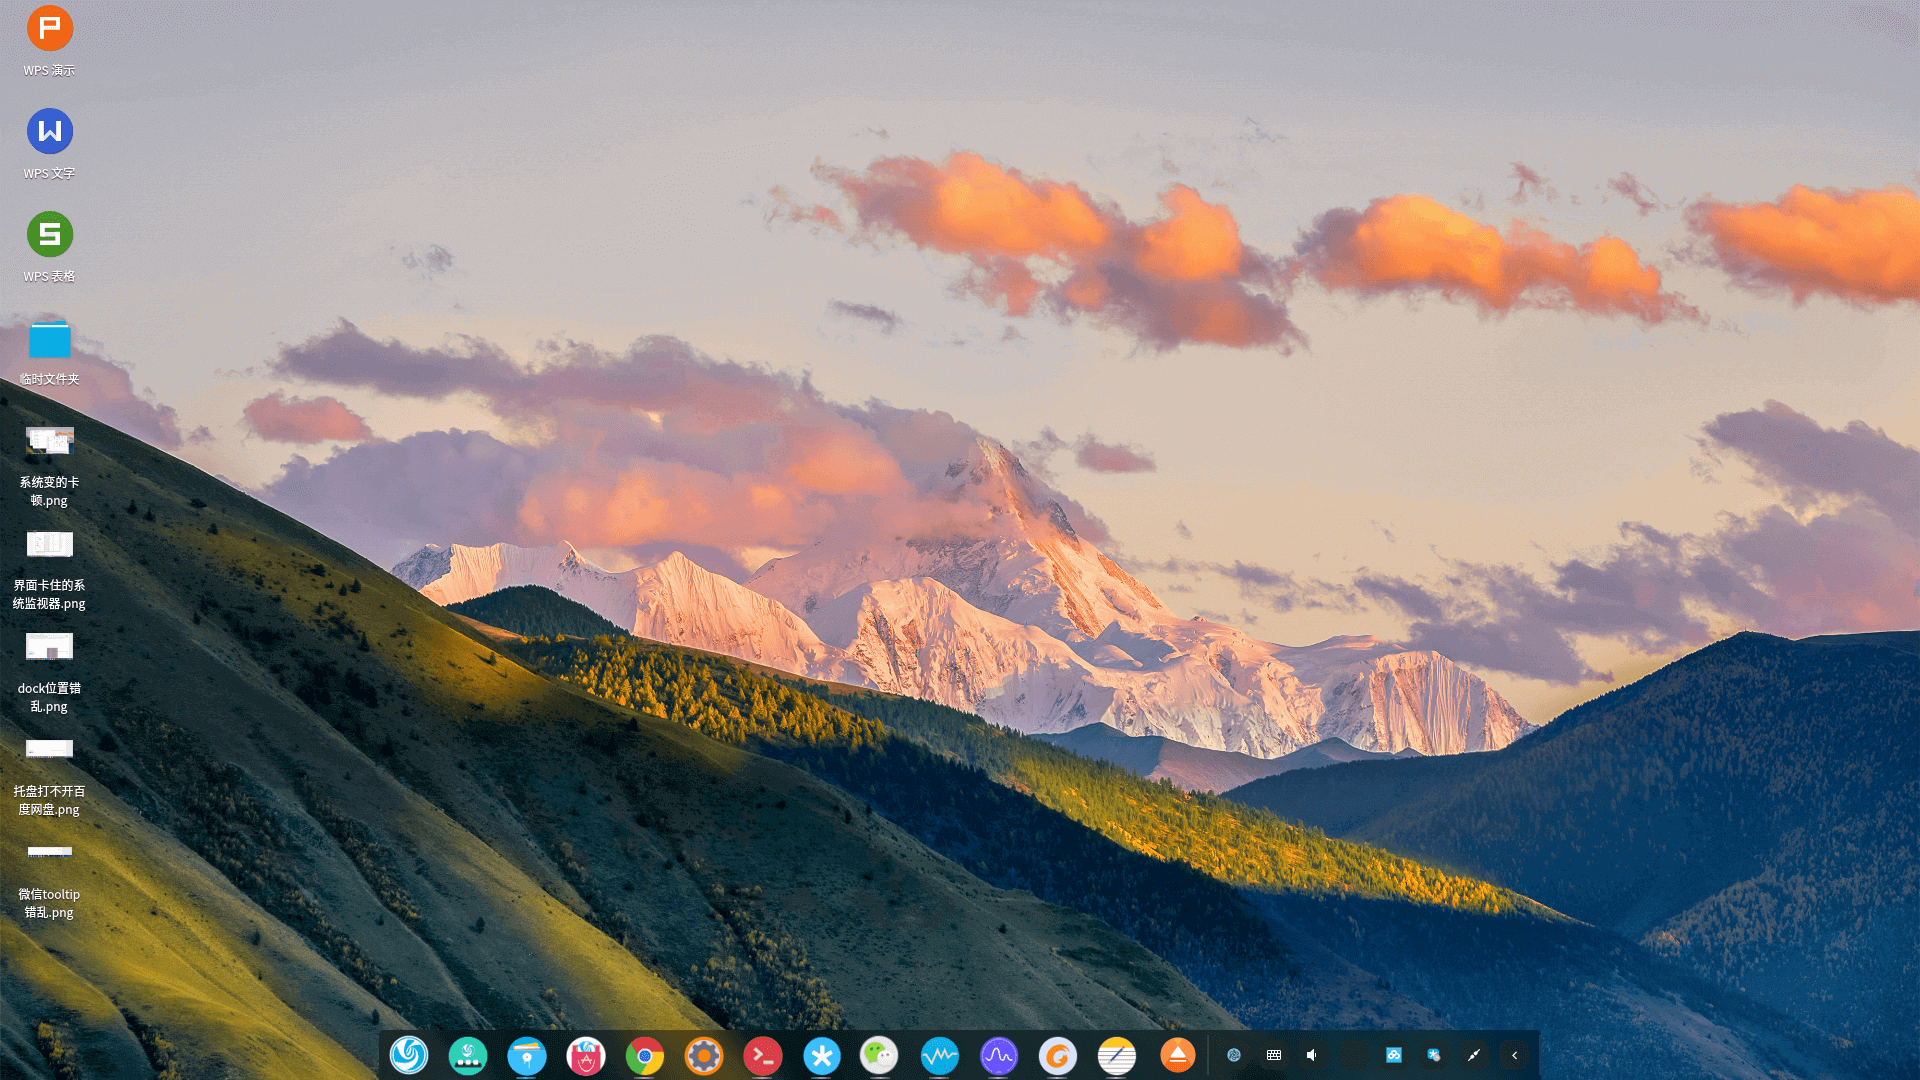Open Google Chrome from the dock
The image size is (1920, 1080).
coord(645,1055)
